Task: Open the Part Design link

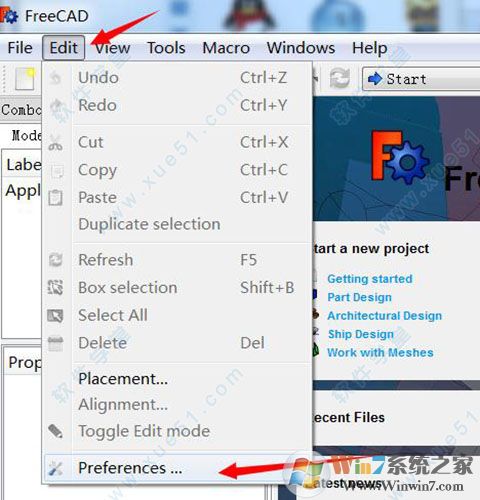Action: (x=359, y=297)
